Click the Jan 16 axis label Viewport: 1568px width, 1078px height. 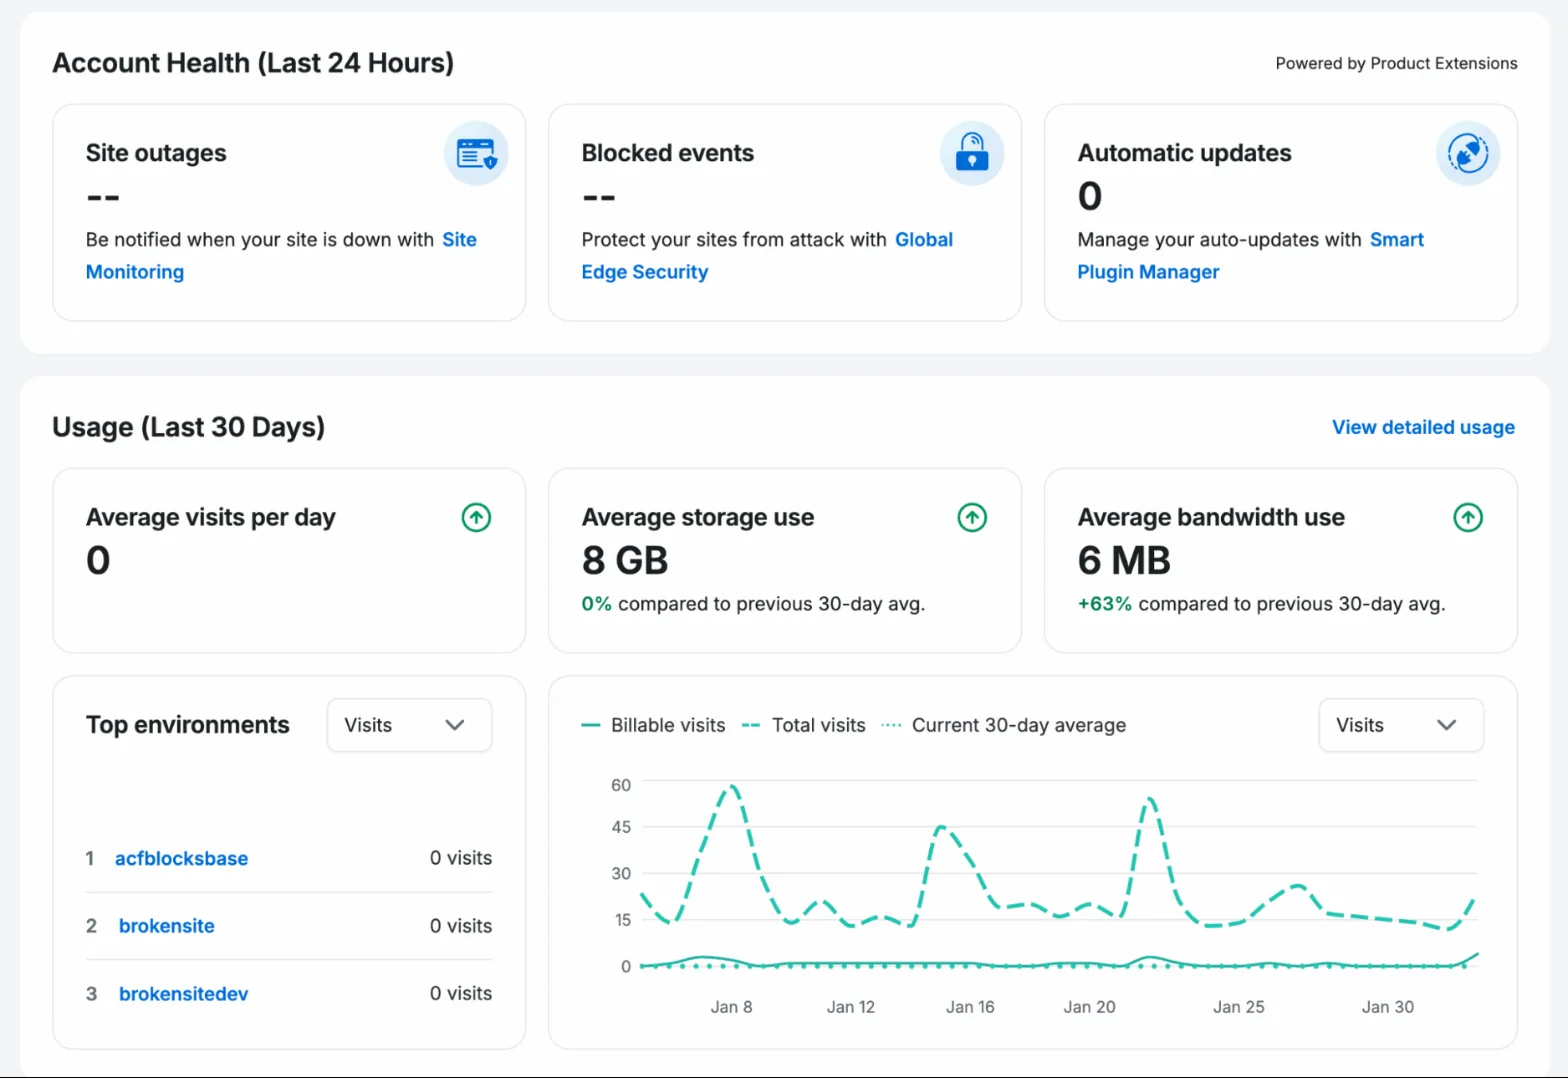(x=970, y=1007)
